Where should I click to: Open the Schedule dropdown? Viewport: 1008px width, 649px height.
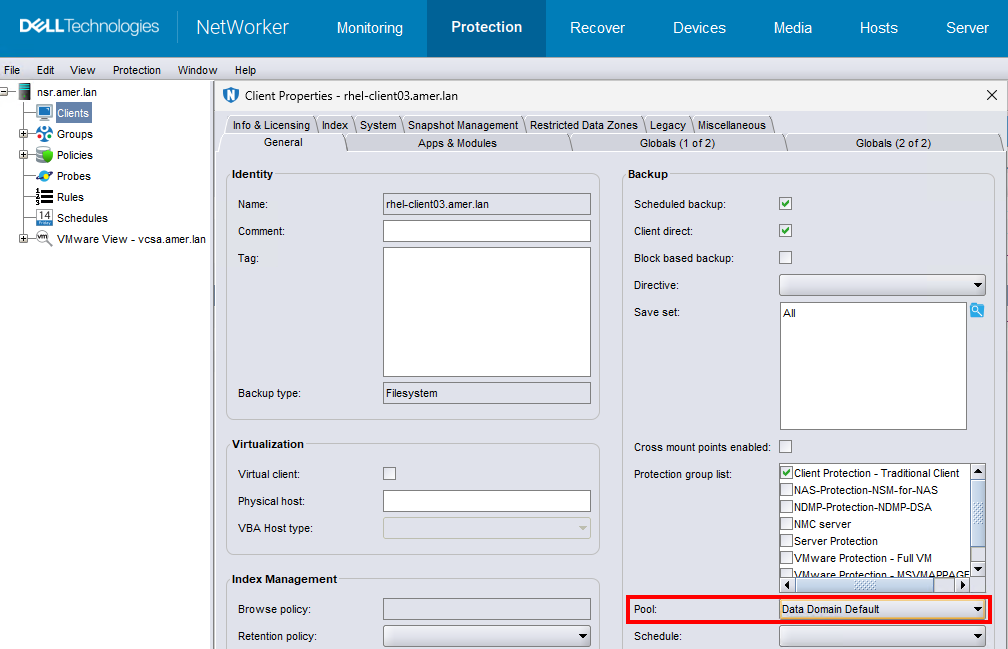(x=882, y=636)
